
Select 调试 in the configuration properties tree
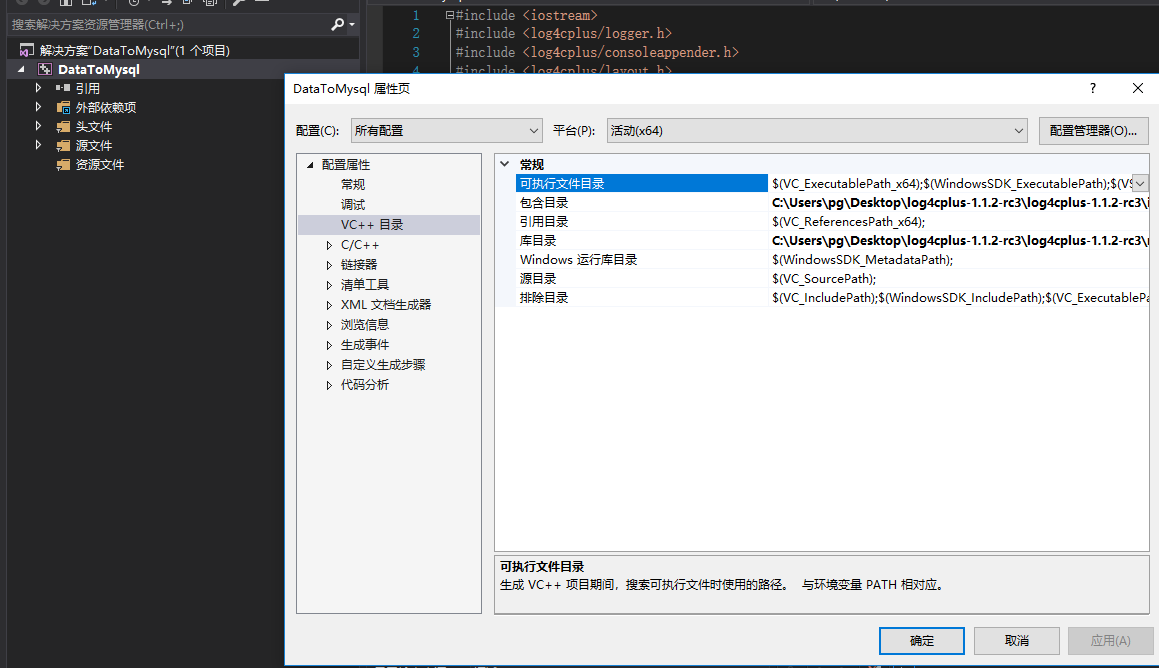pos(352,204)
